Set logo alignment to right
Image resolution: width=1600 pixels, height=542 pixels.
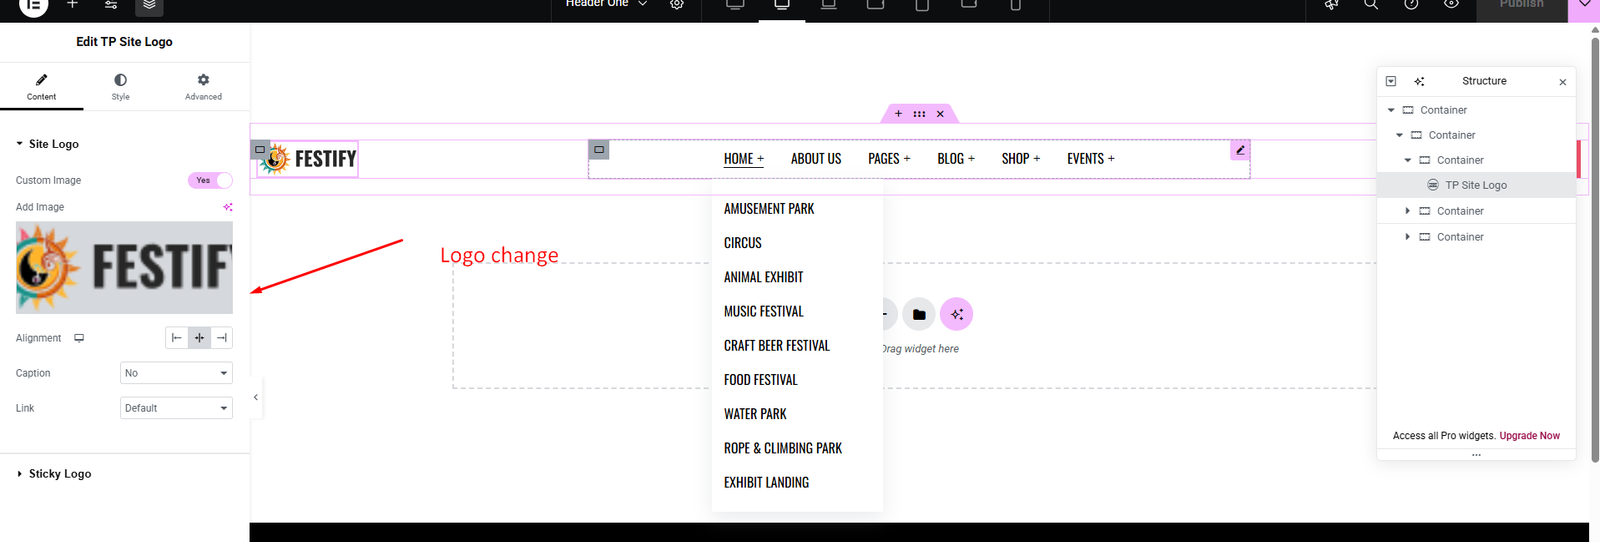tap(222, 338)
